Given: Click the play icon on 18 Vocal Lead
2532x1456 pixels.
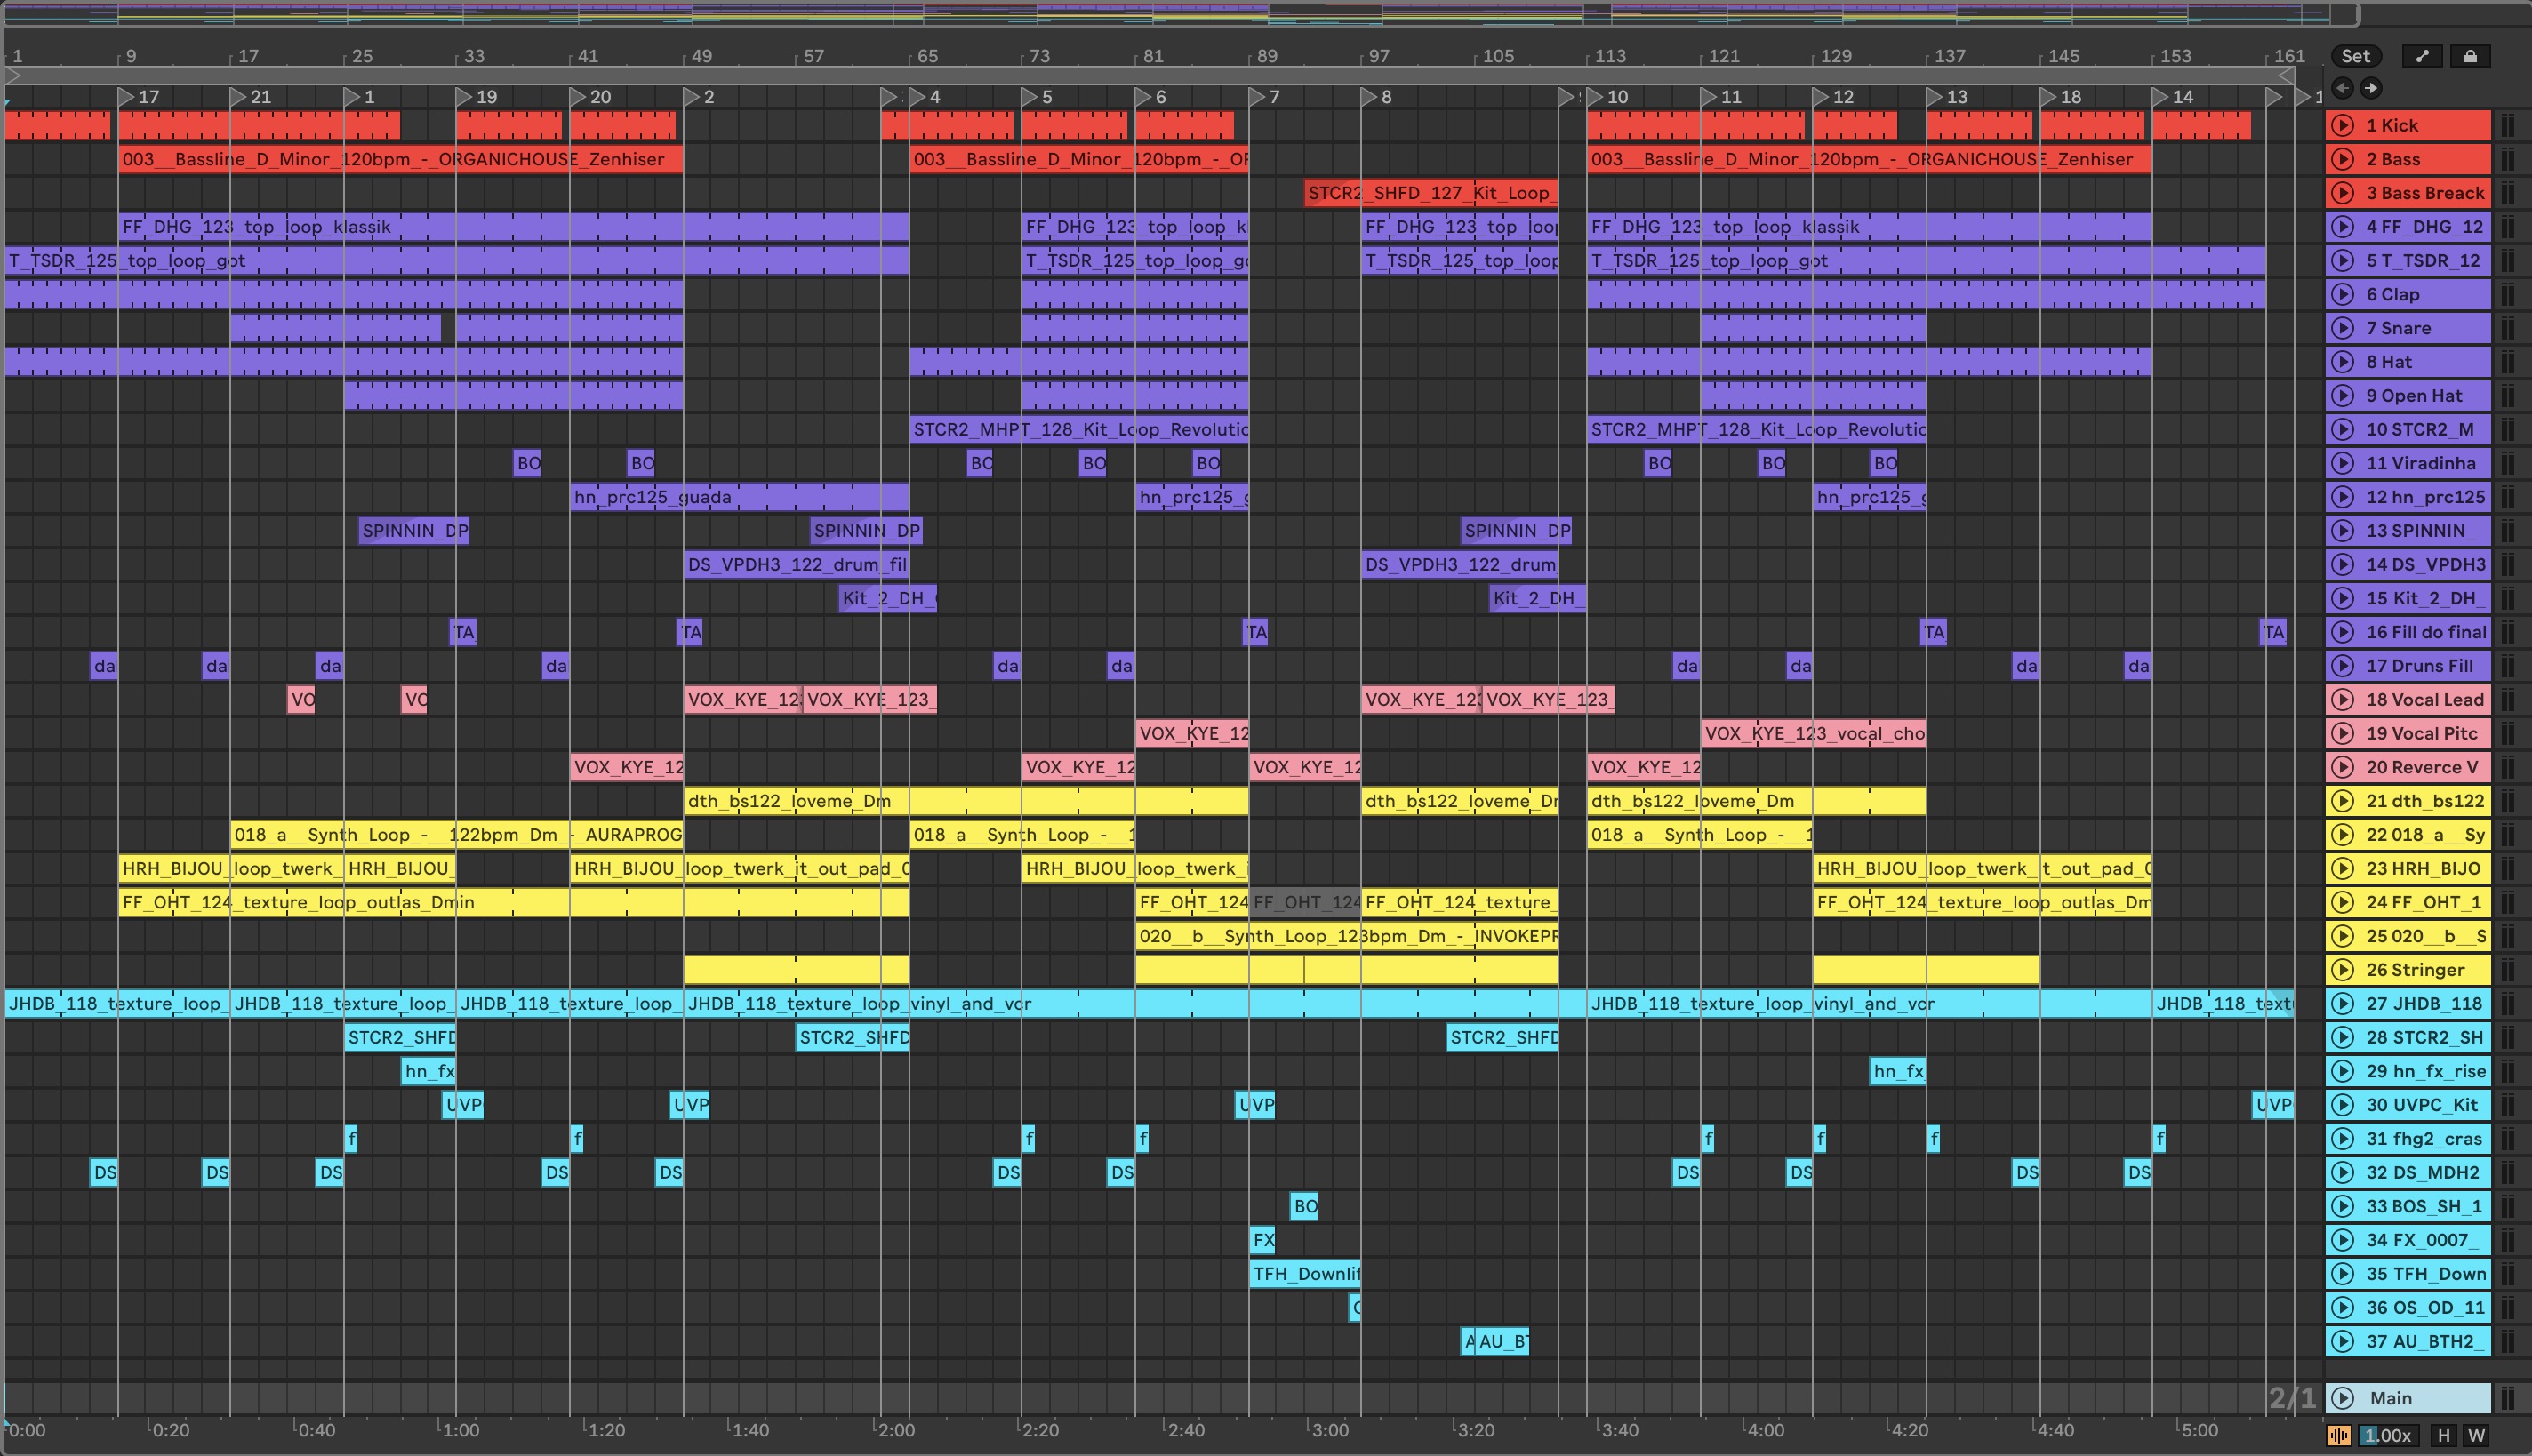Looking at the screenshot, I should point(2342,699).
